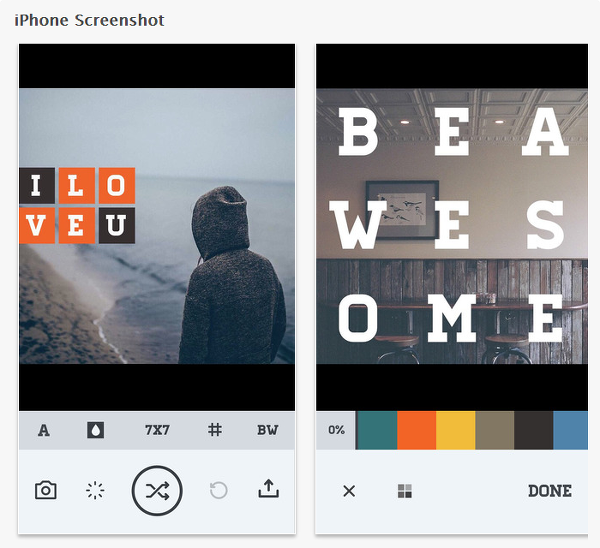
Task: Confirm with the DONE button
Action: pyautogui.click(x=550, y=491)
